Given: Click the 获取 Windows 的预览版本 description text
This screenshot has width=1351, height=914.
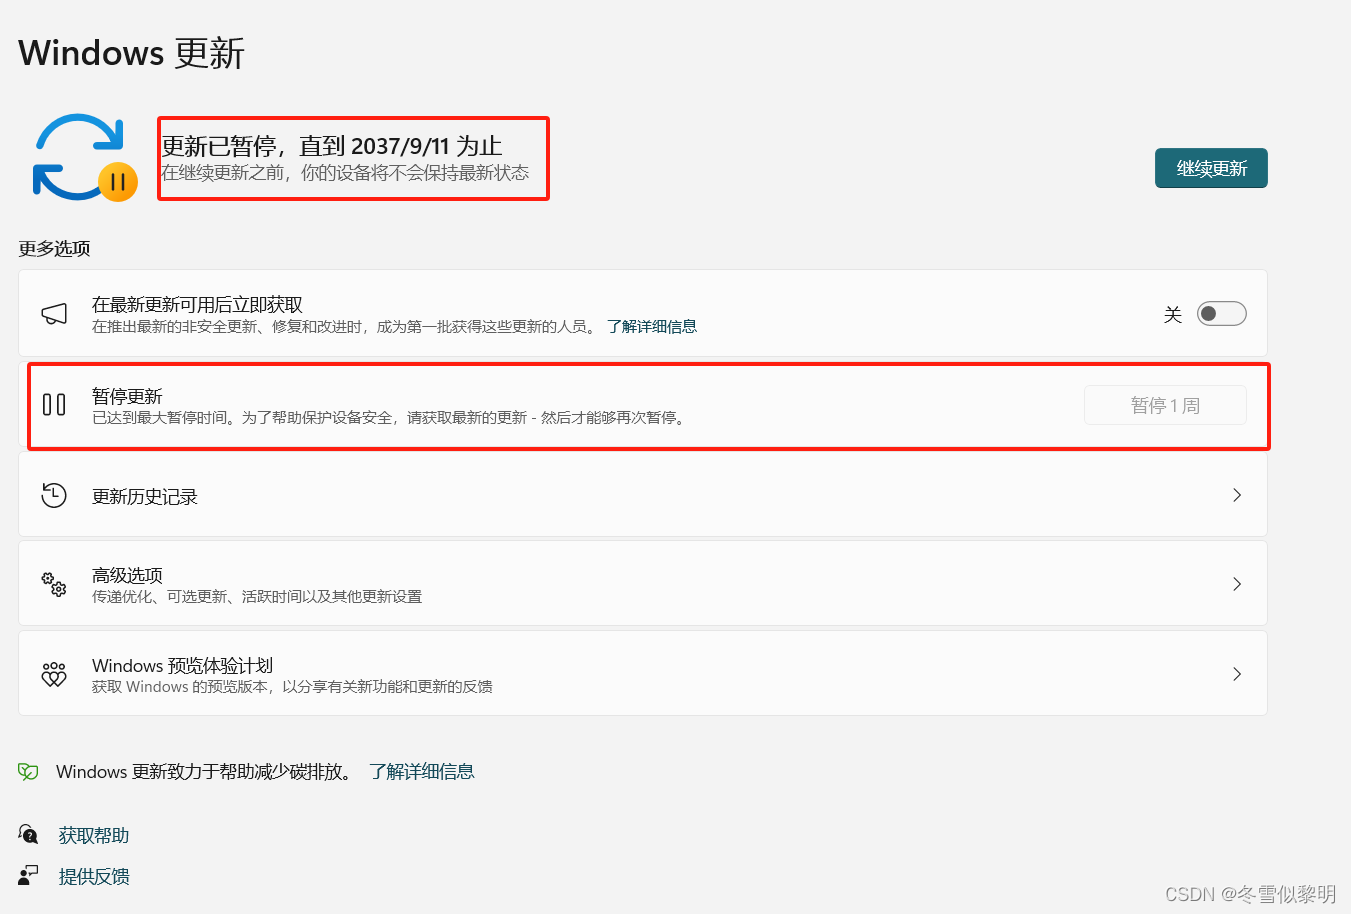Looking at the screenshot, I should (x=292, y=687).
